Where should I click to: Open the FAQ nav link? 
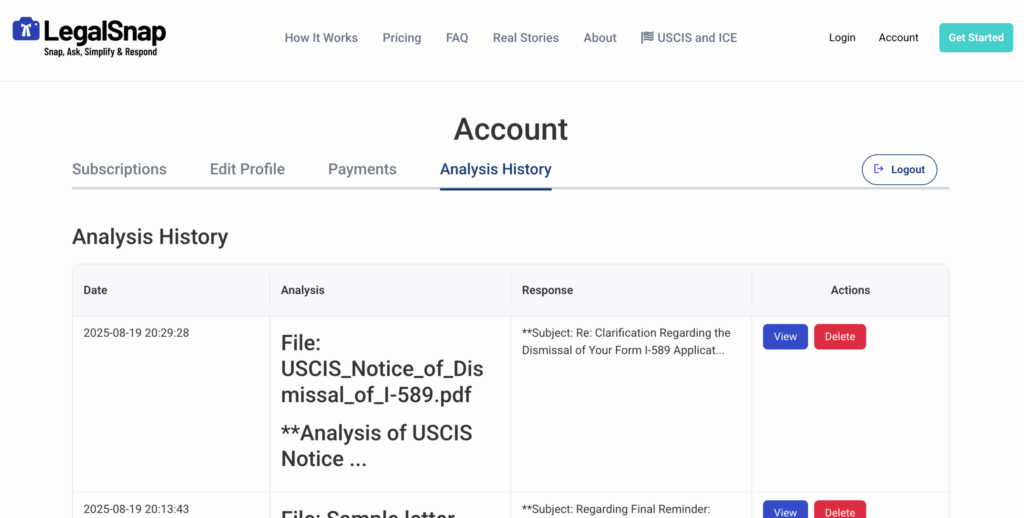click(x=457, y=38)
